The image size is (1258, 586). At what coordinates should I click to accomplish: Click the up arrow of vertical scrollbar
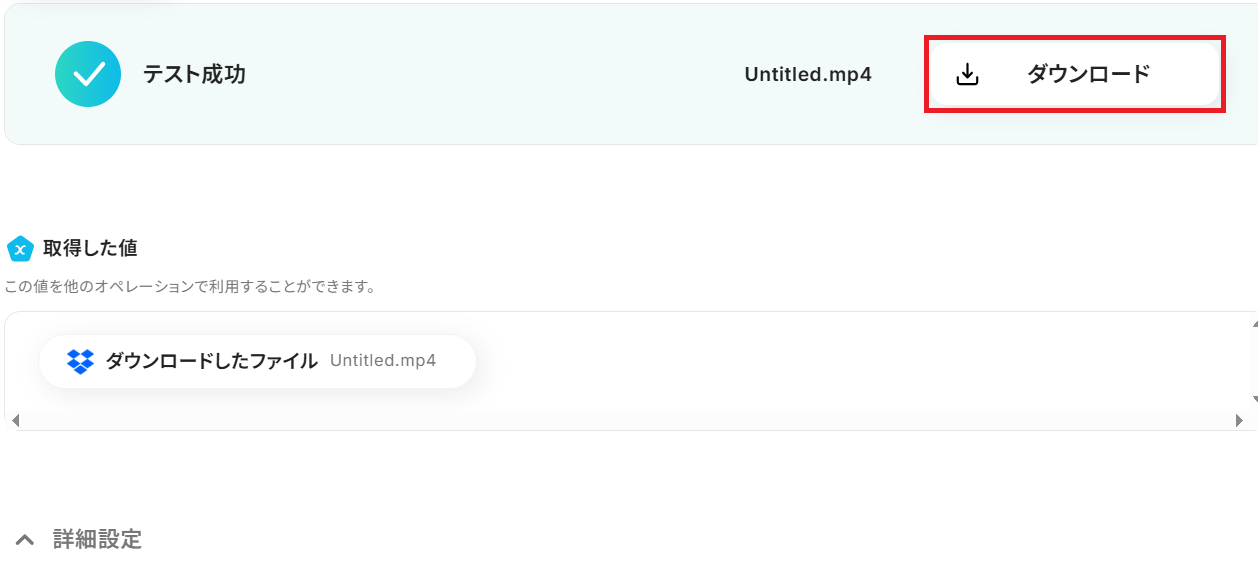point(1254,324)
